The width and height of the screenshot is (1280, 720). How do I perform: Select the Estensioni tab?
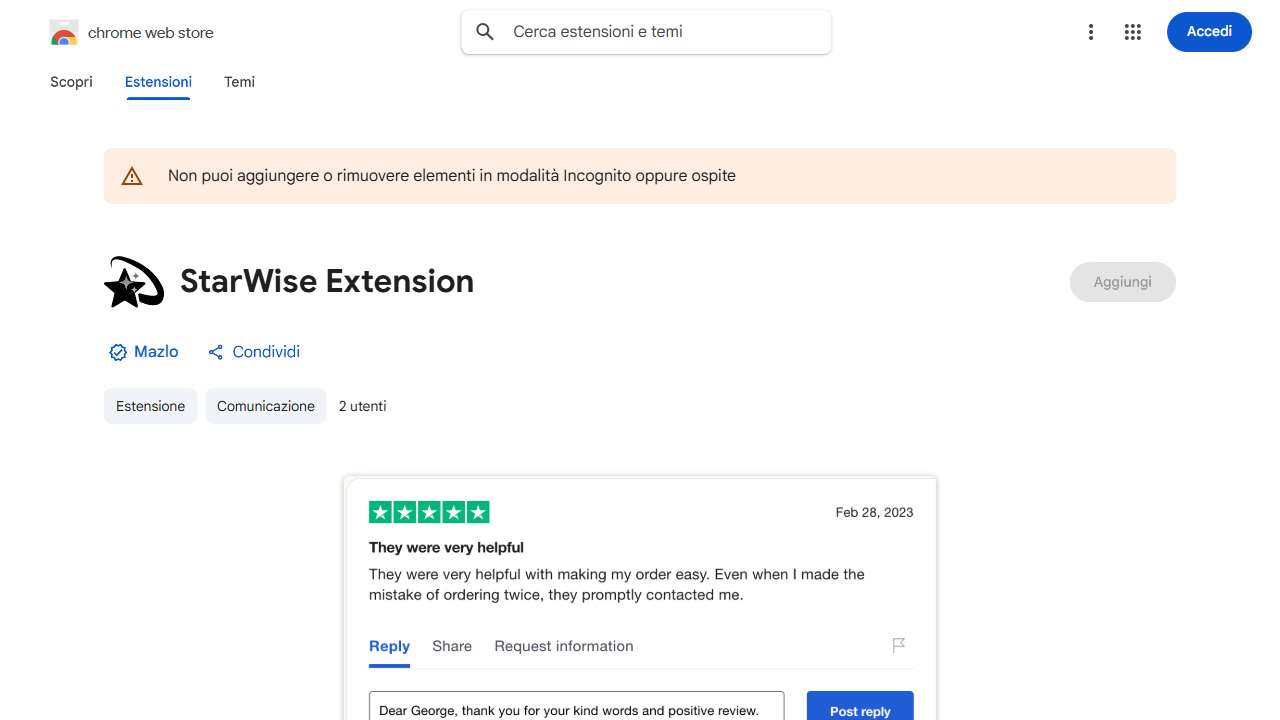pyautogui.click(x=158, y=82)
